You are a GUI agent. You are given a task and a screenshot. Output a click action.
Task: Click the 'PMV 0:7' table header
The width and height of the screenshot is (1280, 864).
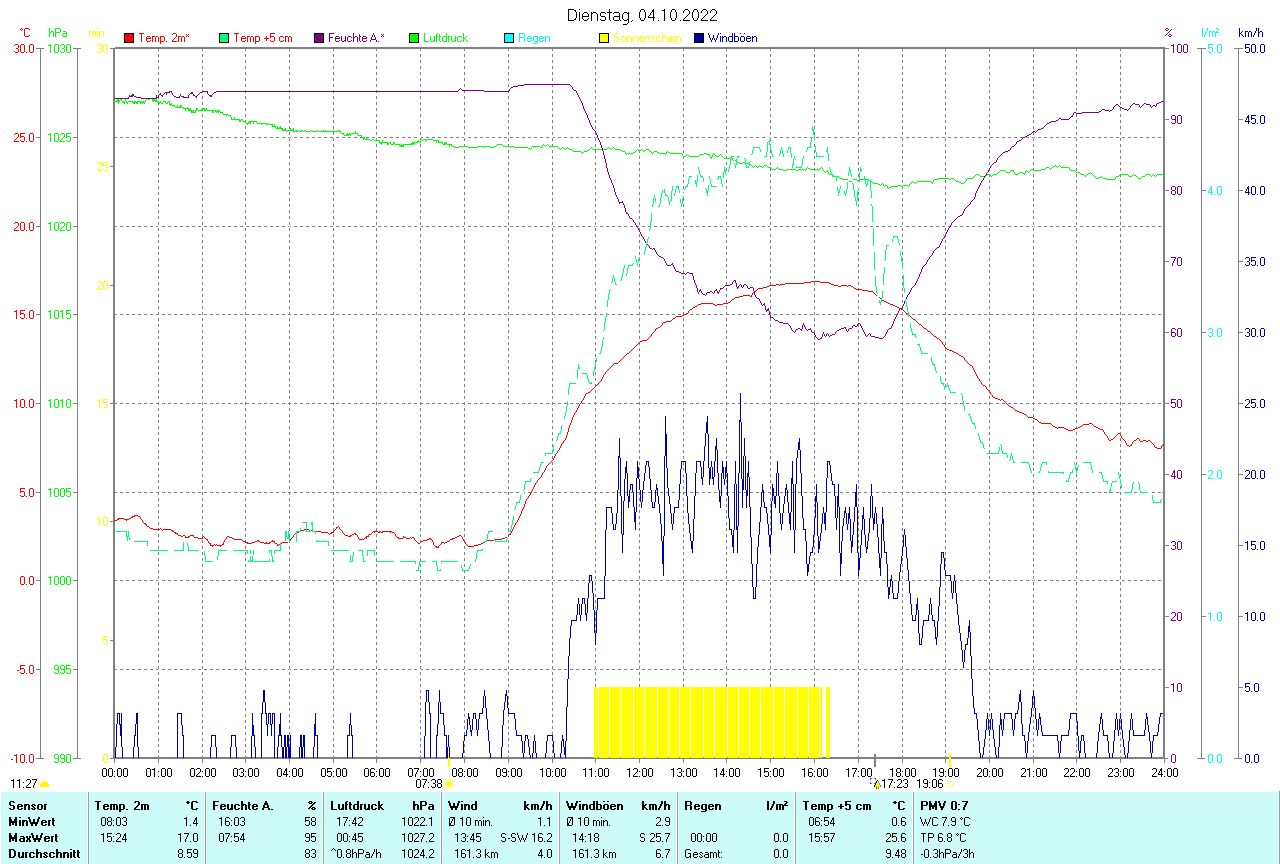coord(944,805)
